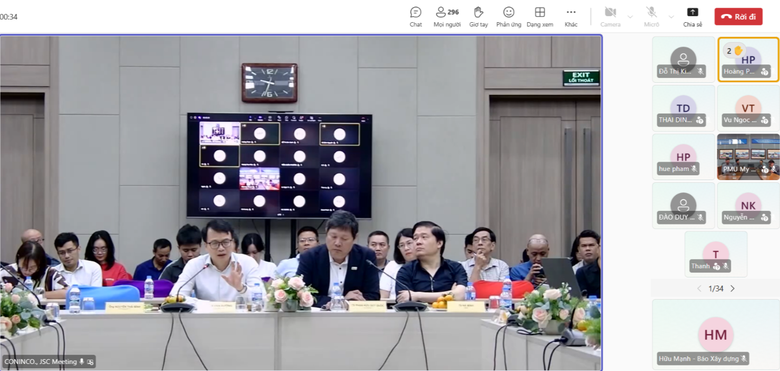Select Vu Ngoc participant tile
The width and height of the screenshot is (780, 371).
point(748,108)
